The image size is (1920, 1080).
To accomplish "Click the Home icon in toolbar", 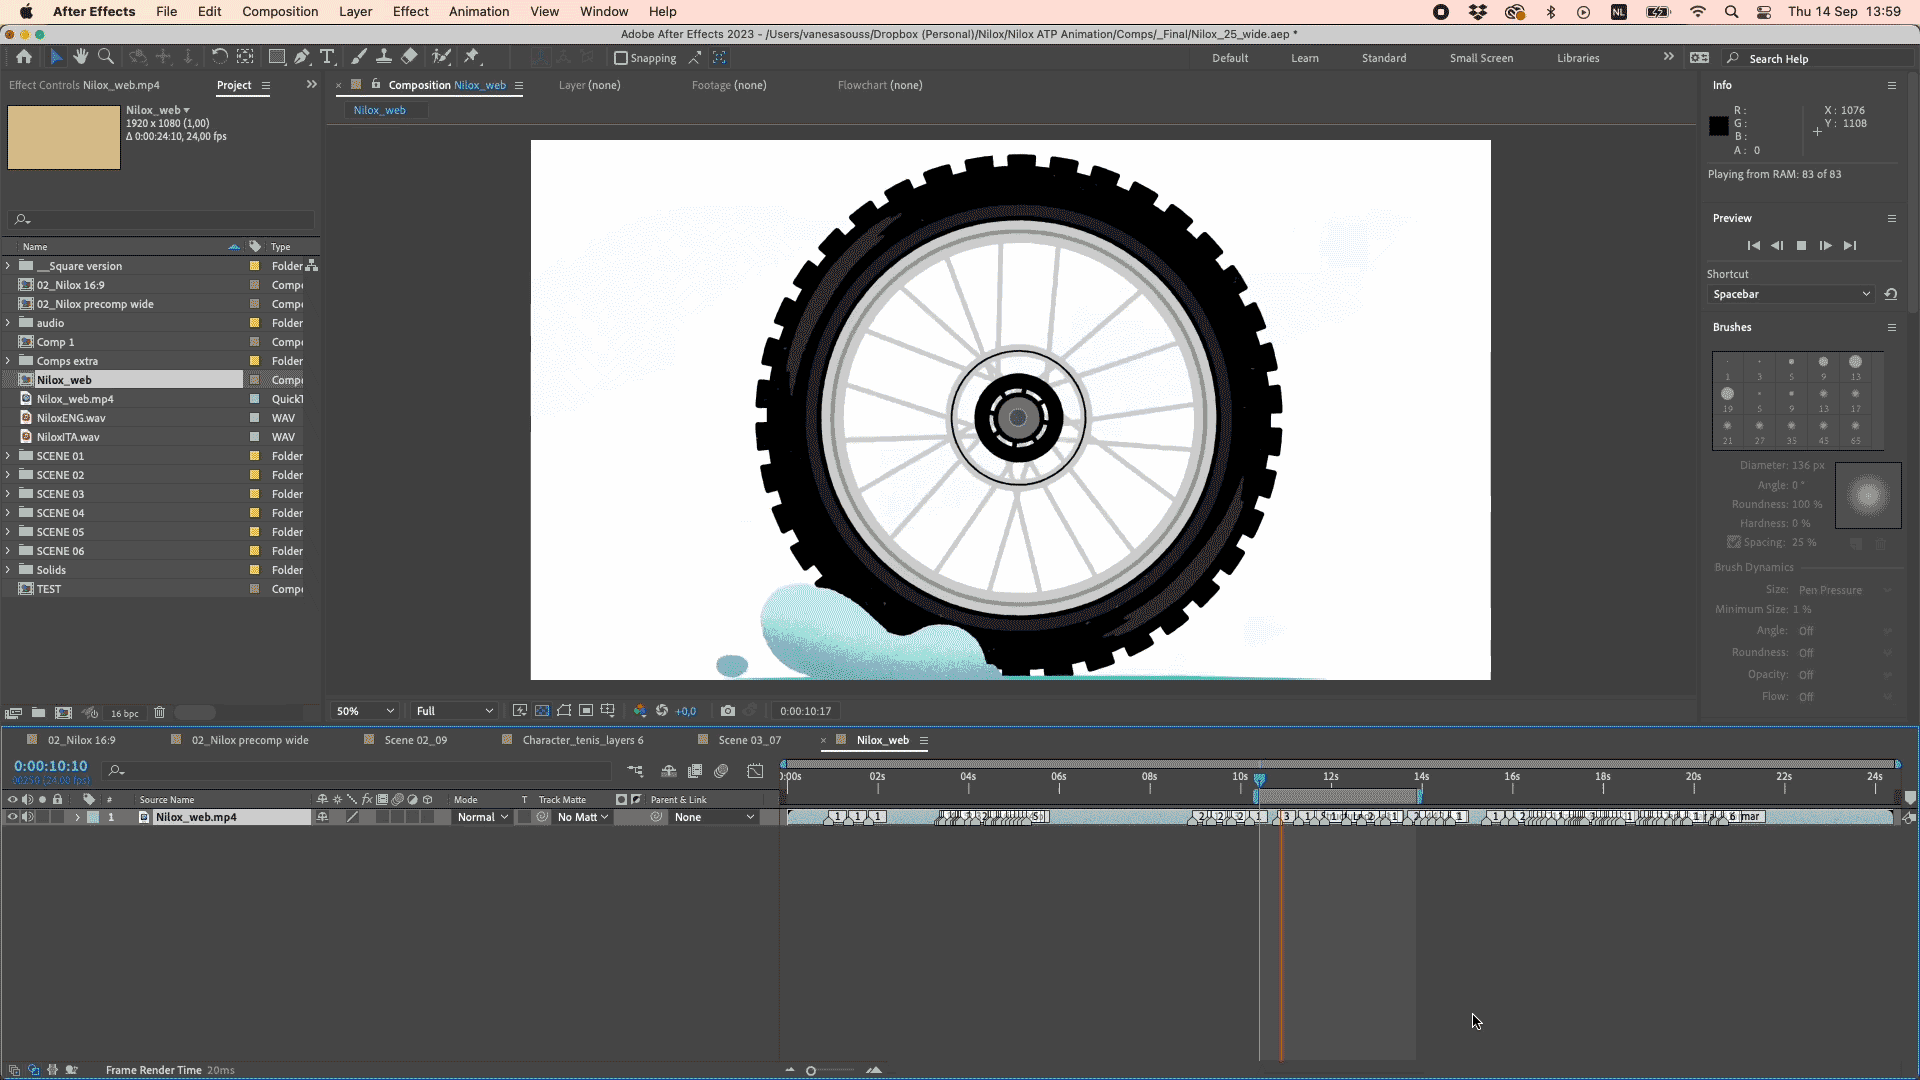I will pyautogui.click(x=24, y=57).
